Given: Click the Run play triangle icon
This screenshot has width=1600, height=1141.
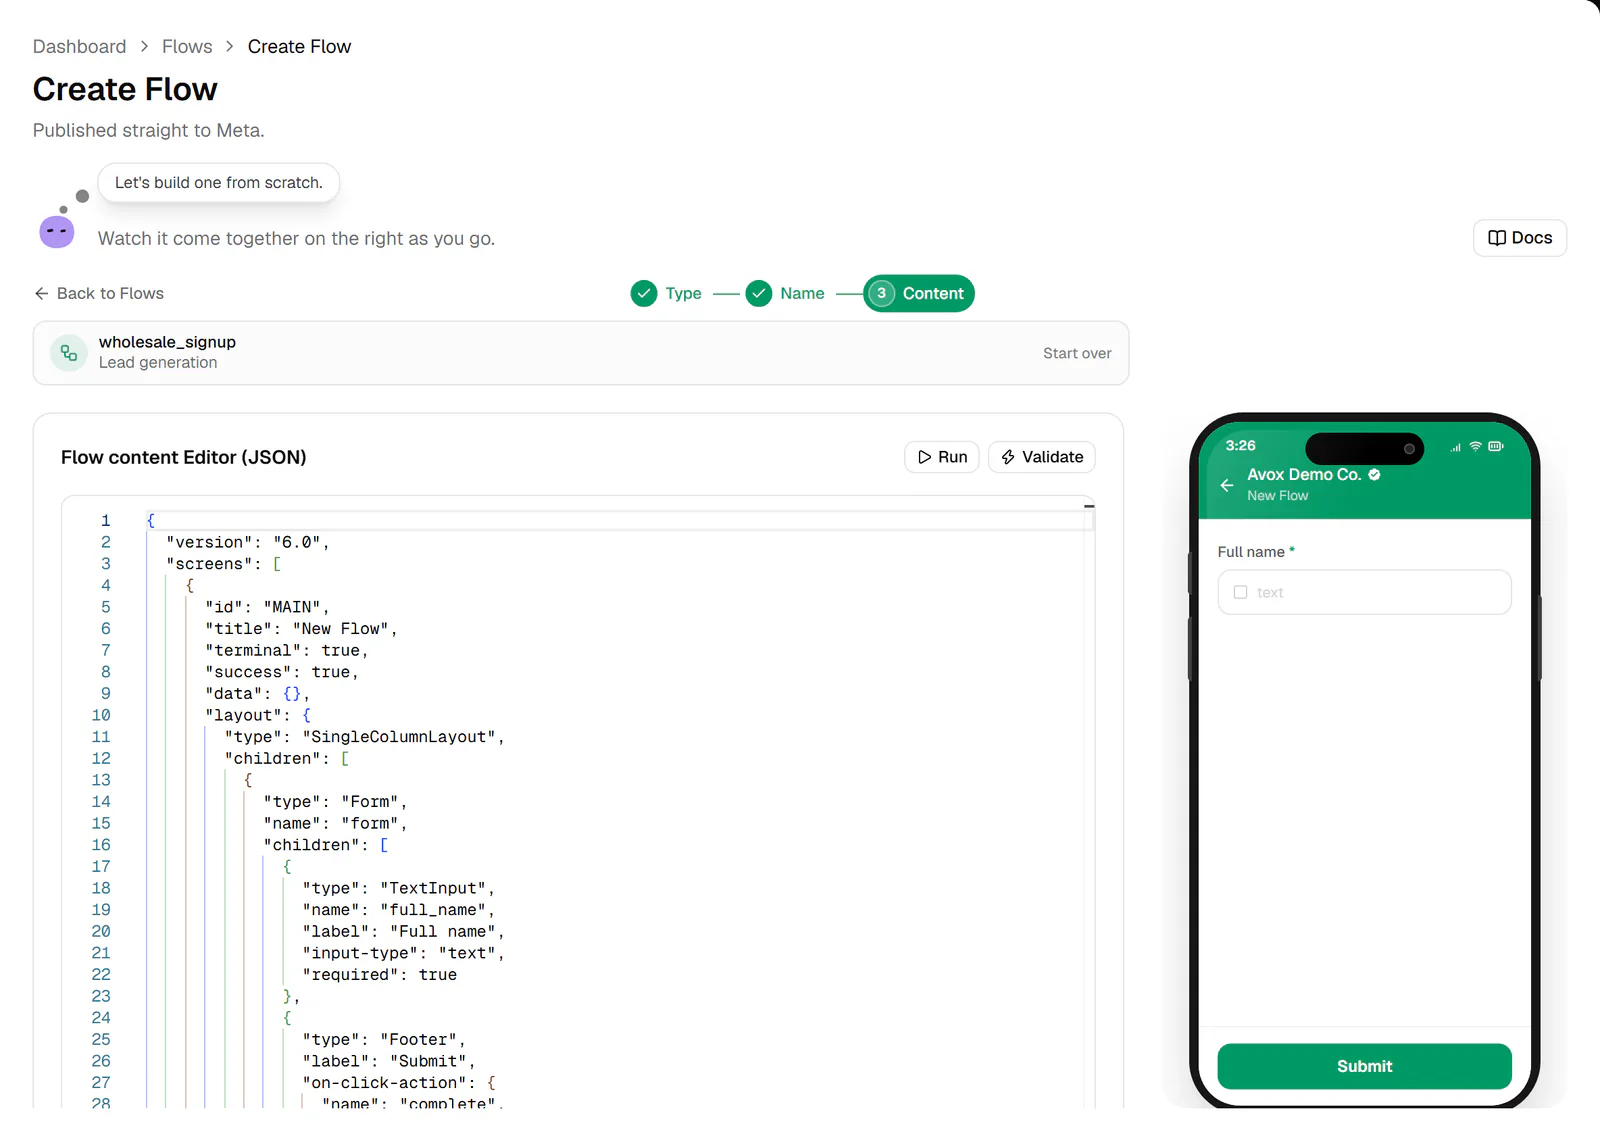Looking at the screenshot, I should click(924, 457).
